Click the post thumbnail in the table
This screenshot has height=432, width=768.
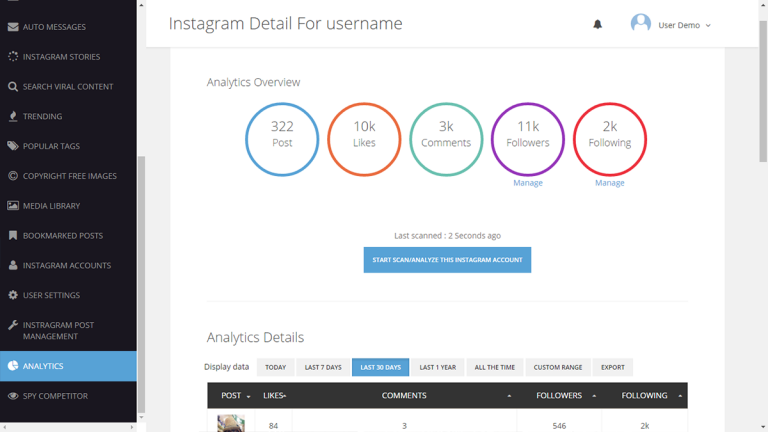coord(231,424)
